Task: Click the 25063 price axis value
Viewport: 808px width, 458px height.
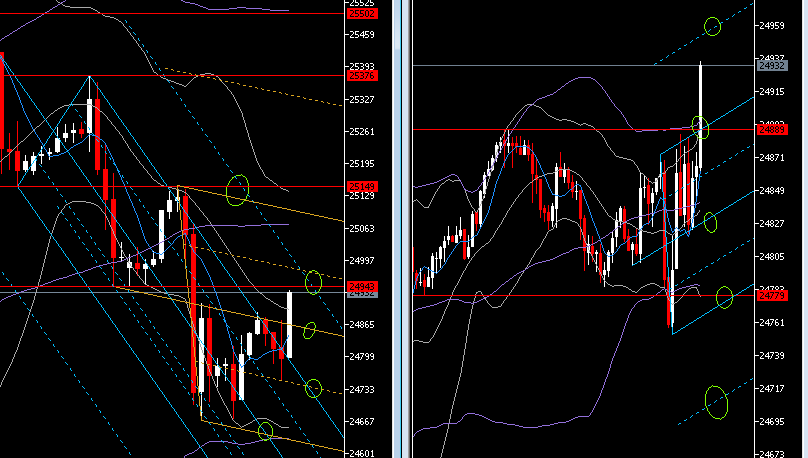Action: (x=362, y=229)
